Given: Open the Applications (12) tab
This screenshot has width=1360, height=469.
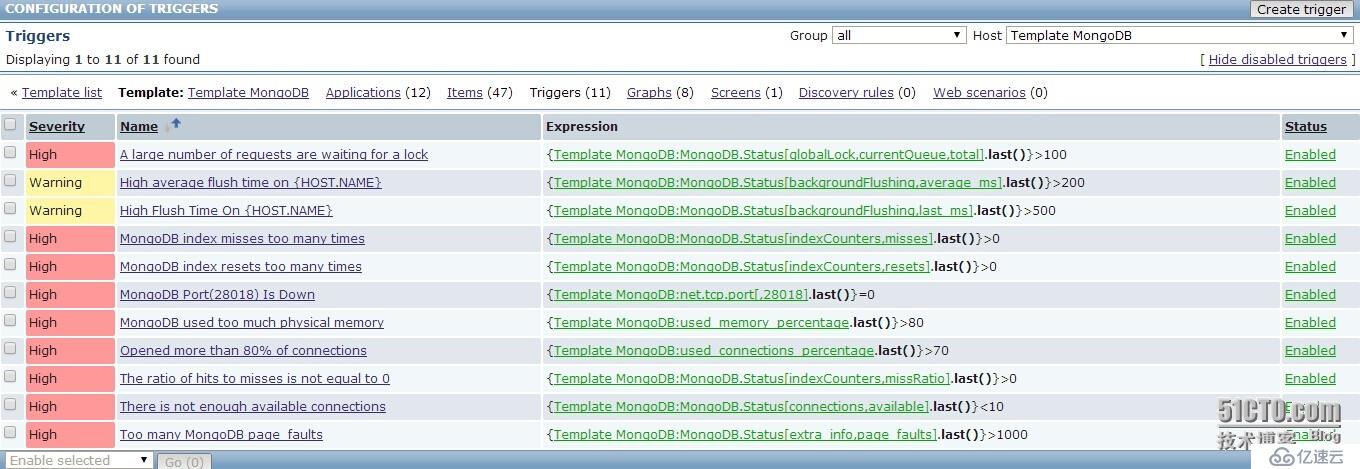Looking at the screenshot, I should click(x=363, y=92).
